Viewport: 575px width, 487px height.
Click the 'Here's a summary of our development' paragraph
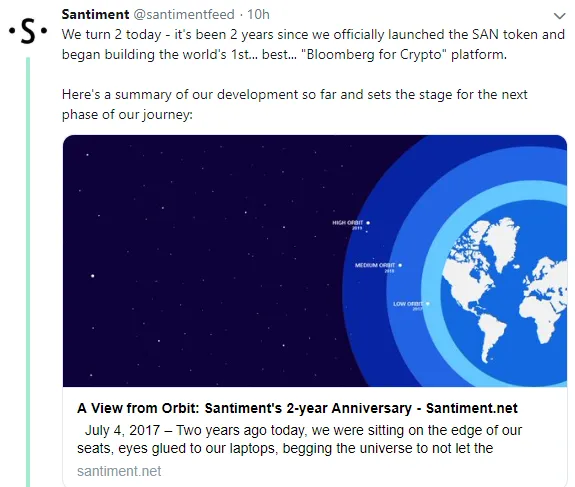tap(294, 105)
